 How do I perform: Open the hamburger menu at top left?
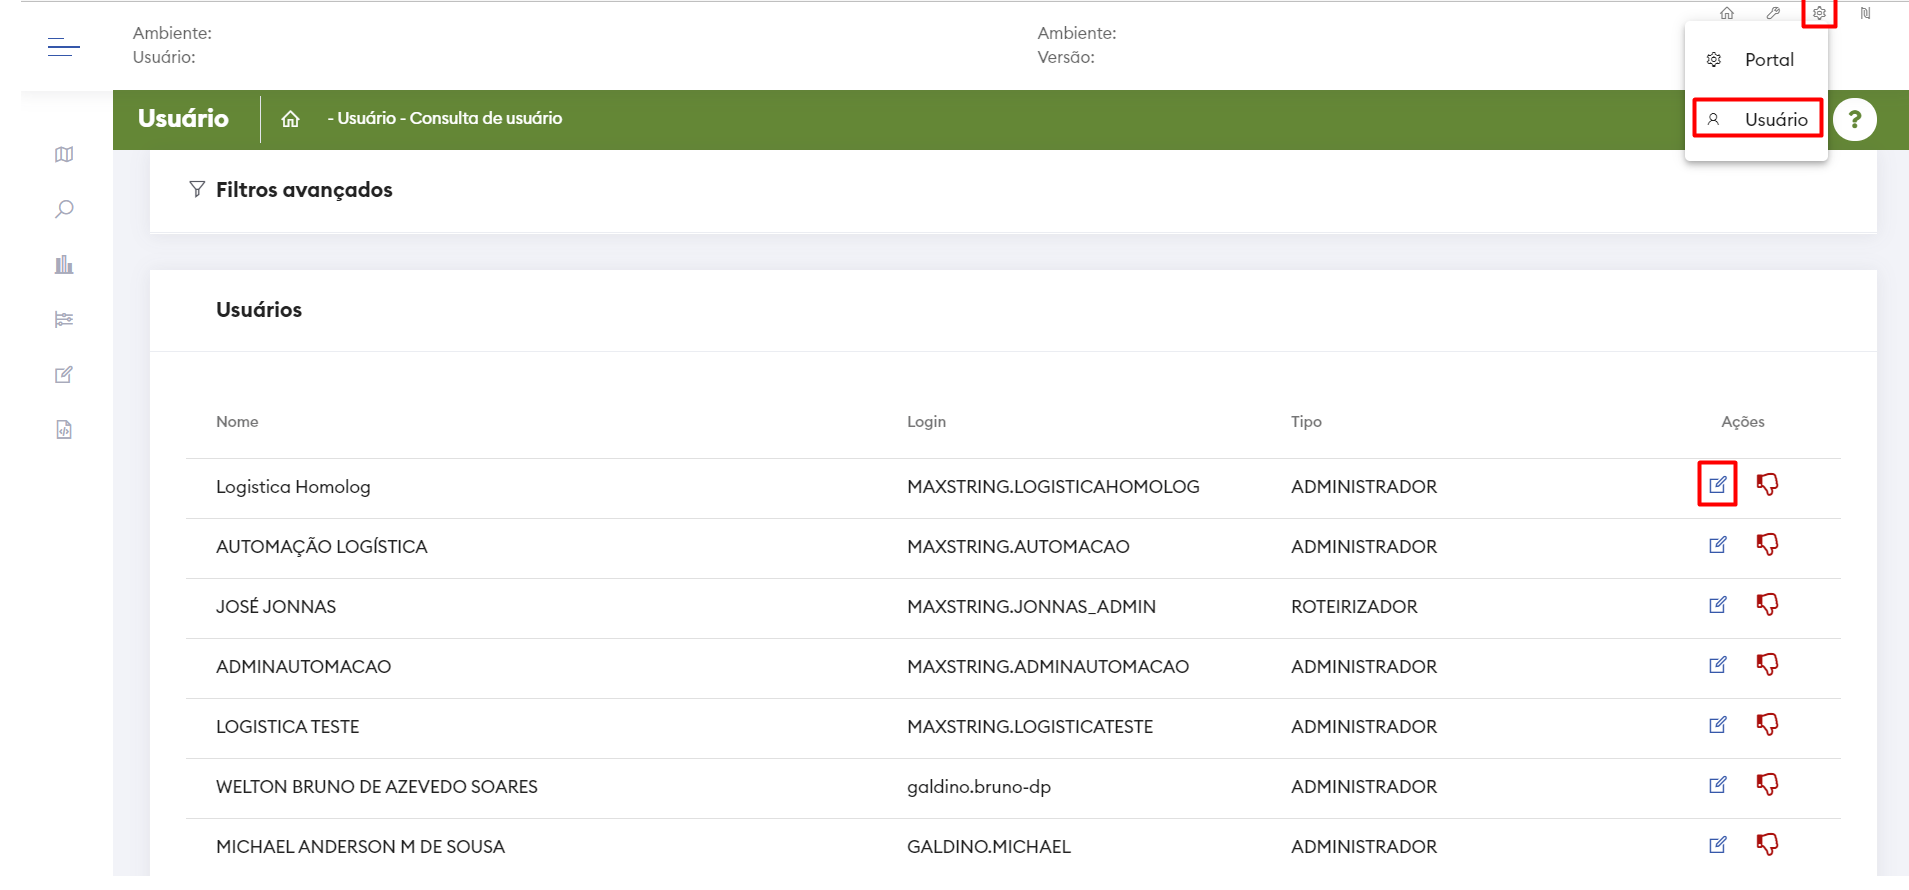tap(63, 46)
